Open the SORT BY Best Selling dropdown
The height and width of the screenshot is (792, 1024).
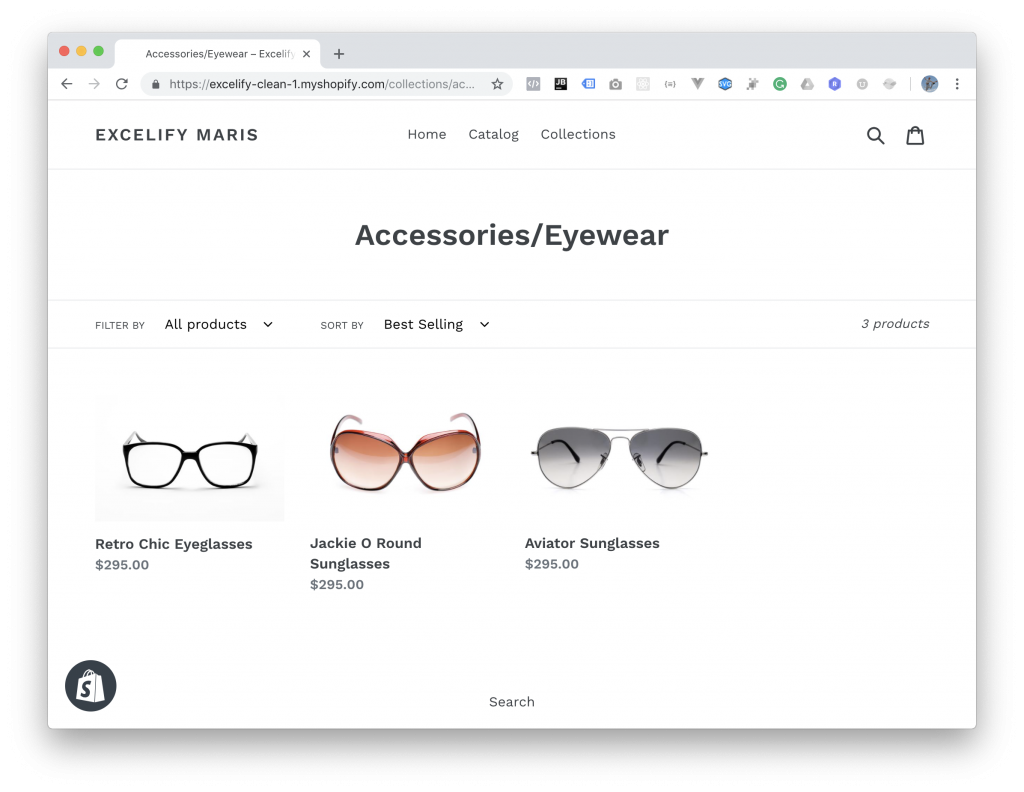point(436,324)
